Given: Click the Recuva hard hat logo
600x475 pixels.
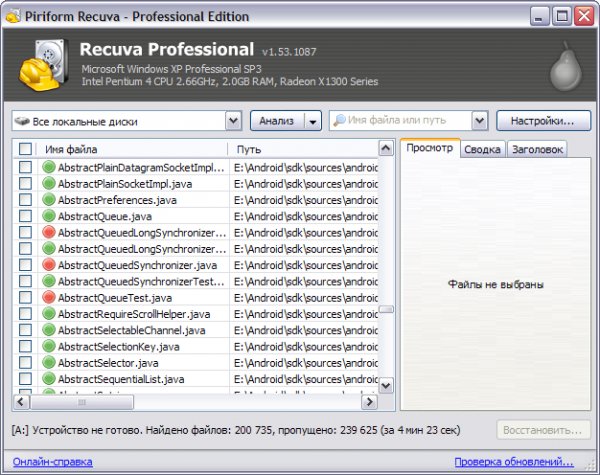Looking at the screenshot, I should (43, 65).
